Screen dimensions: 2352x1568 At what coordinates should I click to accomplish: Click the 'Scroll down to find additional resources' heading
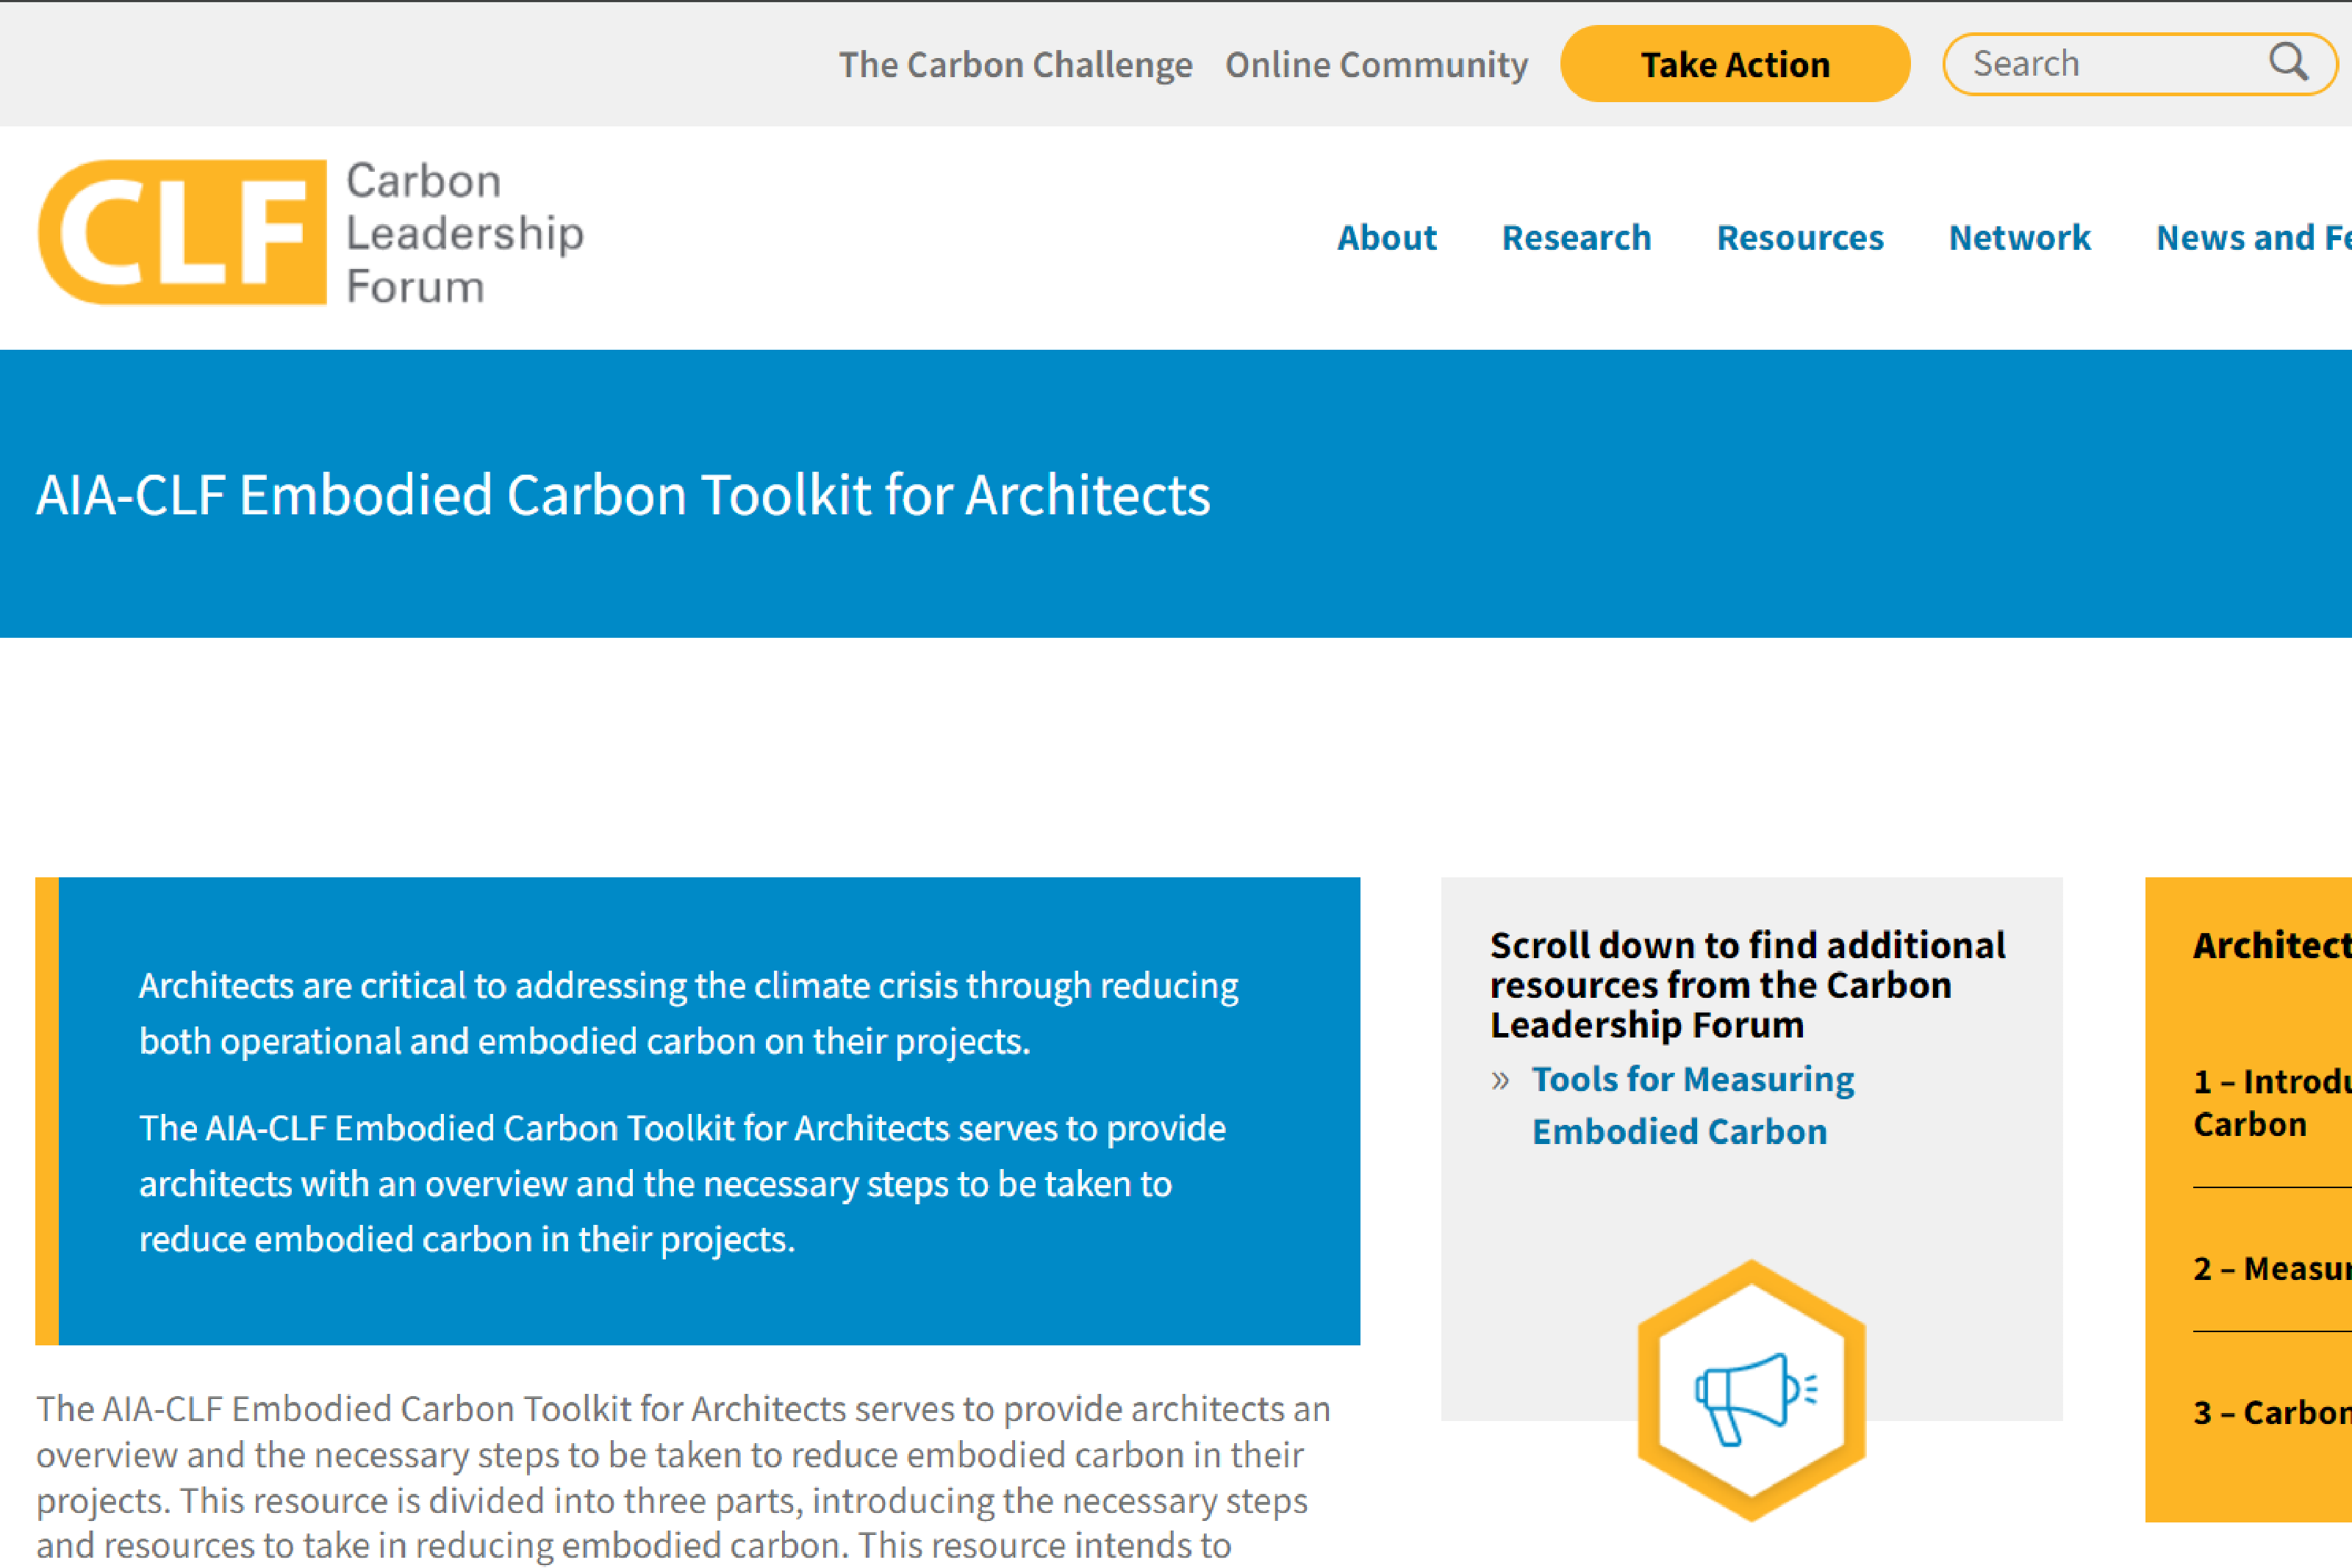(x=1747, y=985)
